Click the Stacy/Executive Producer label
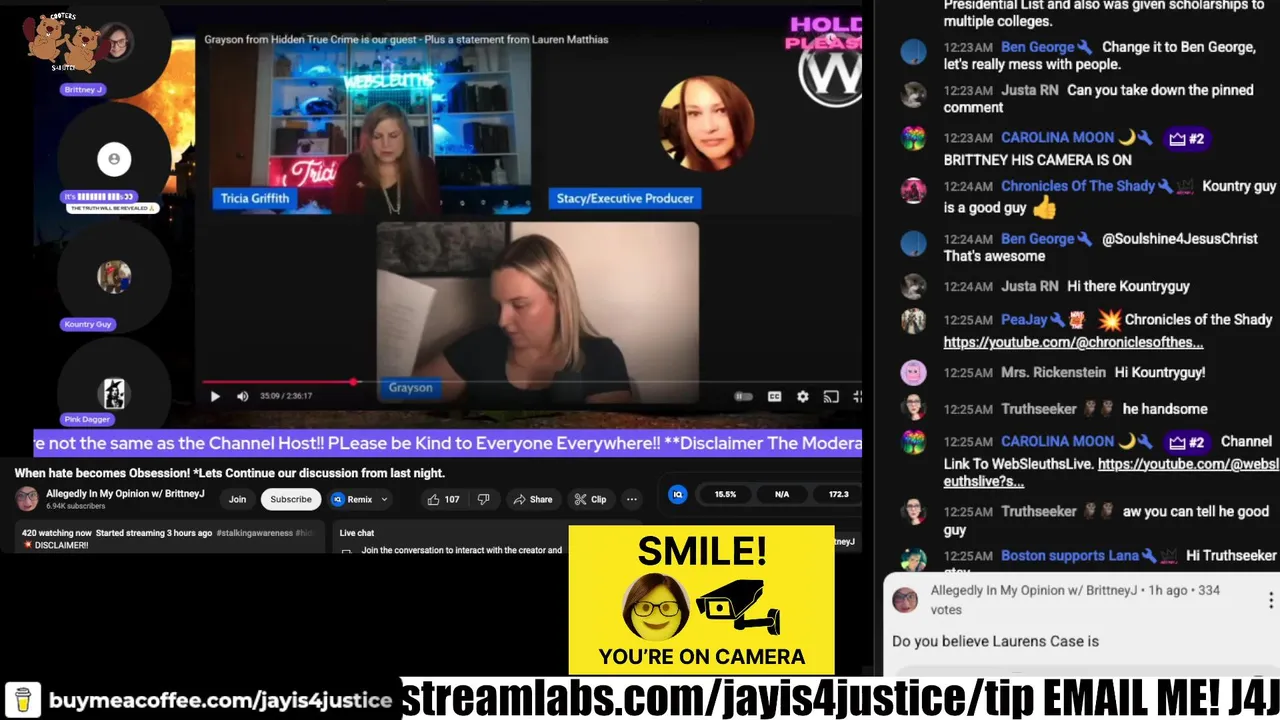 tap(625, 198)
